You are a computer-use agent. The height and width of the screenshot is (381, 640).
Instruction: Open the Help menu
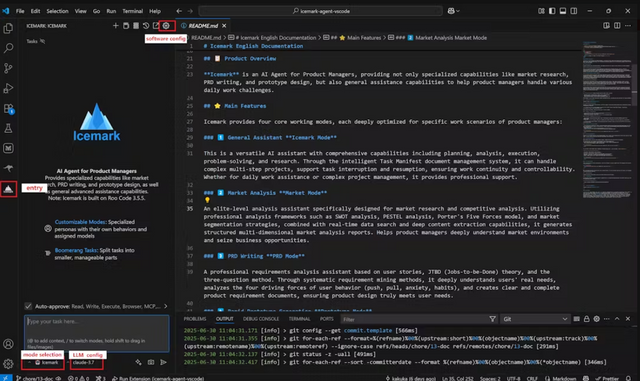click(155, 11)
